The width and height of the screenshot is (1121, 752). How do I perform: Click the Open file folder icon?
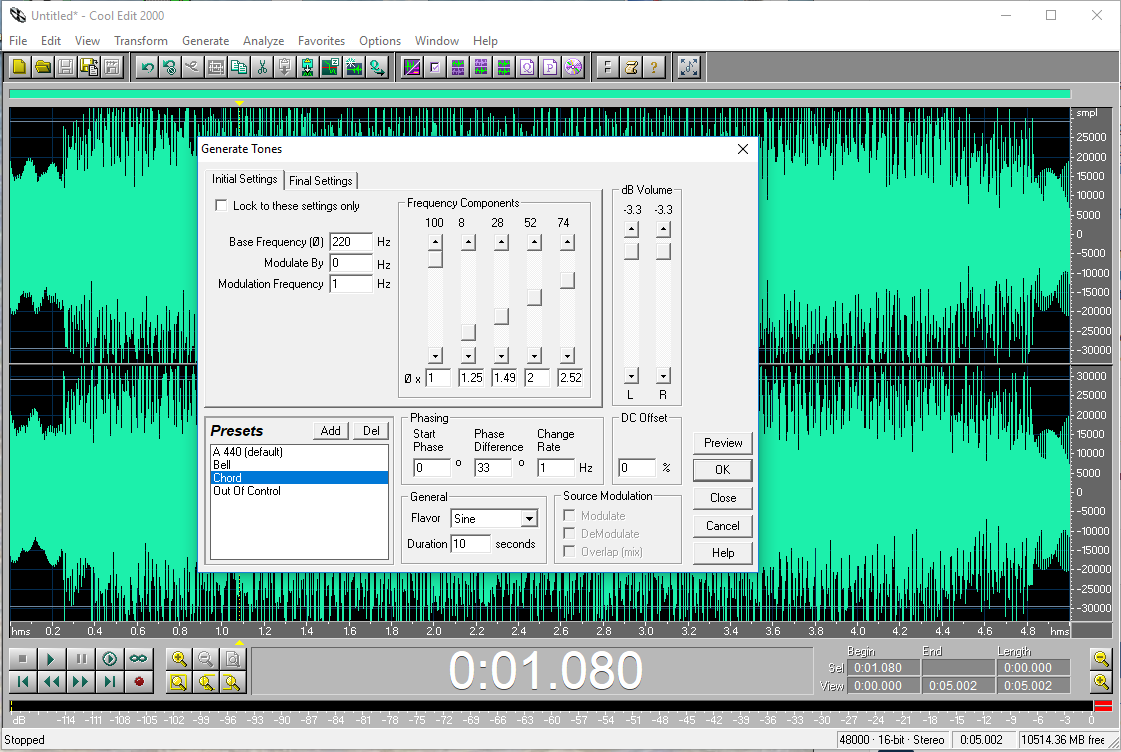(43, 67)
